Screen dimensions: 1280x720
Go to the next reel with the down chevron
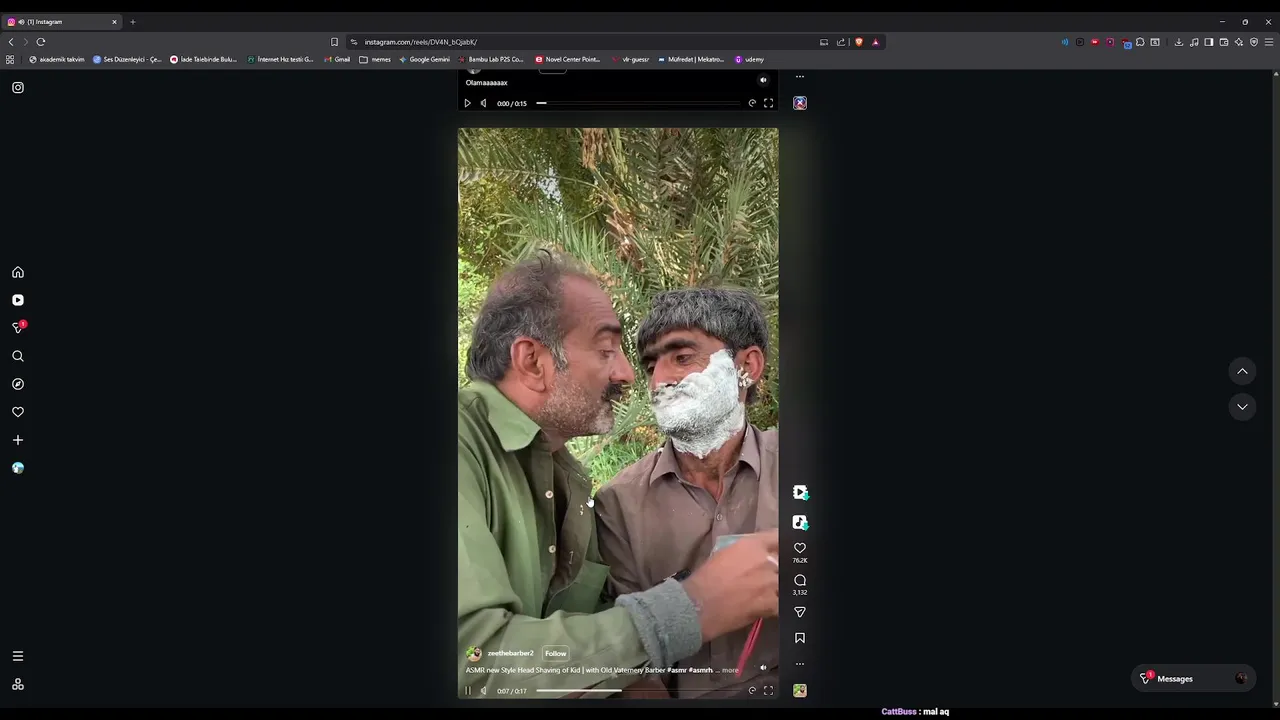(x=1242, y=407)
